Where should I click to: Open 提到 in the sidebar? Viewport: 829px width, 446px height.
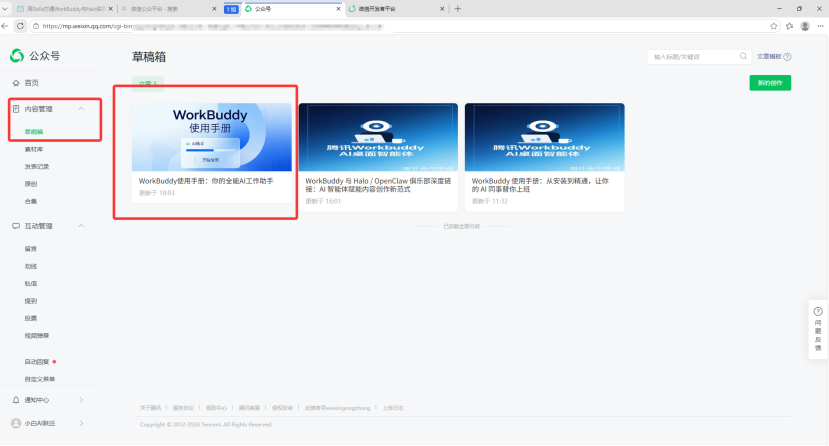31,301
